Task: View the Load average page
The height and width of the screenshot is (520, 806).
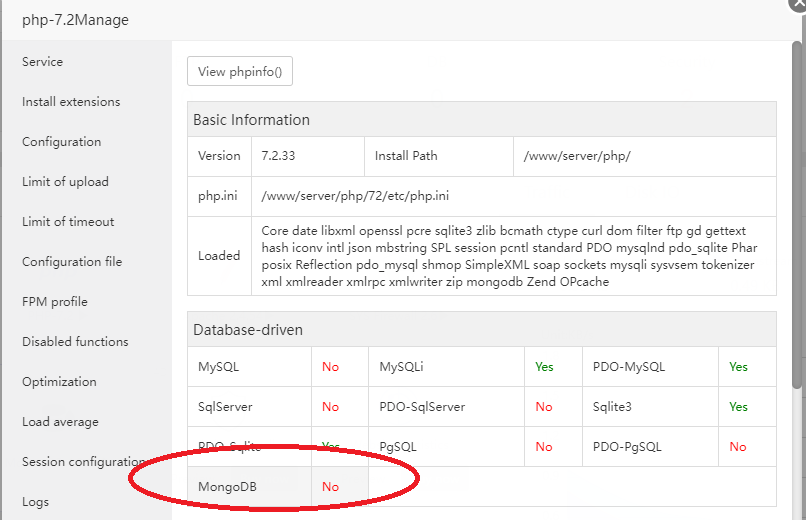Action: click(61, 422)
